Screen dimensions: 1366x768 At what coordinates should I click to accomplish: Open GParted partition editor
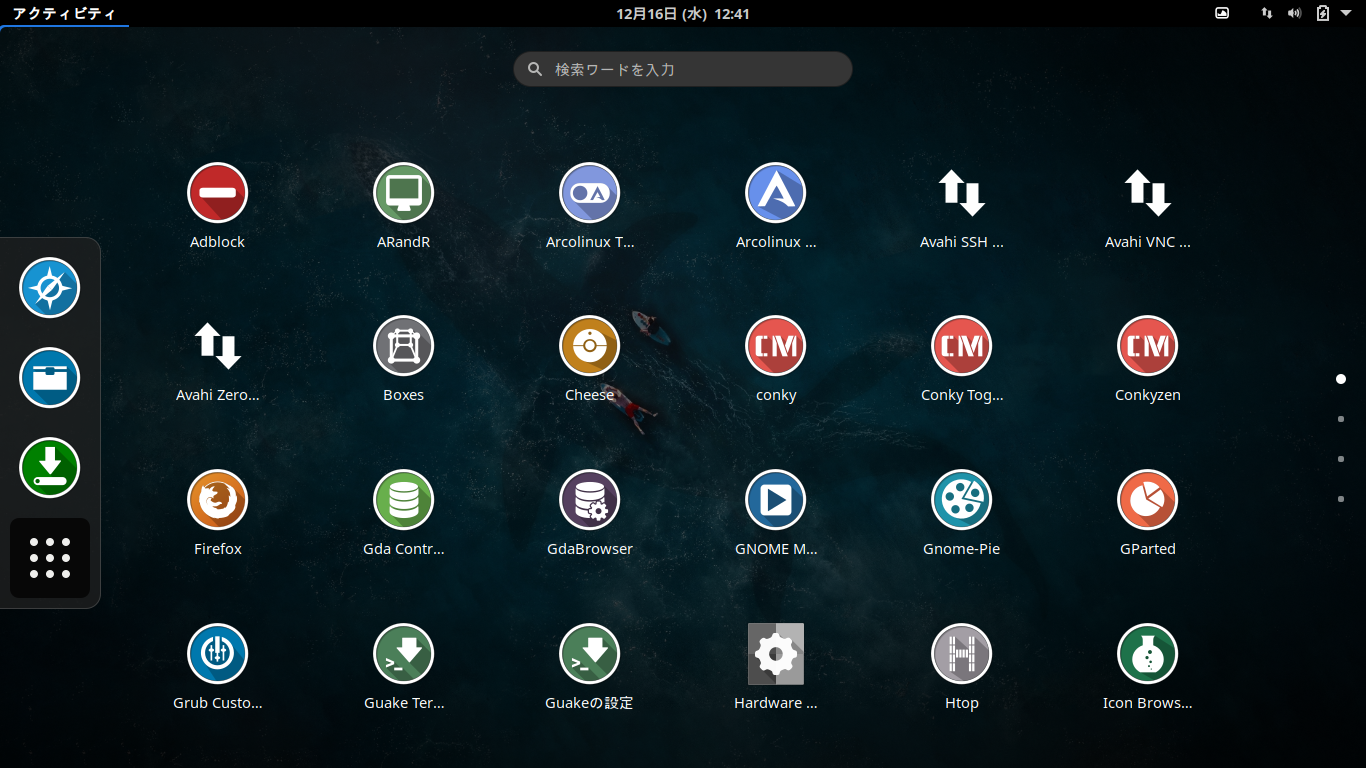(x=1147, y=500)
